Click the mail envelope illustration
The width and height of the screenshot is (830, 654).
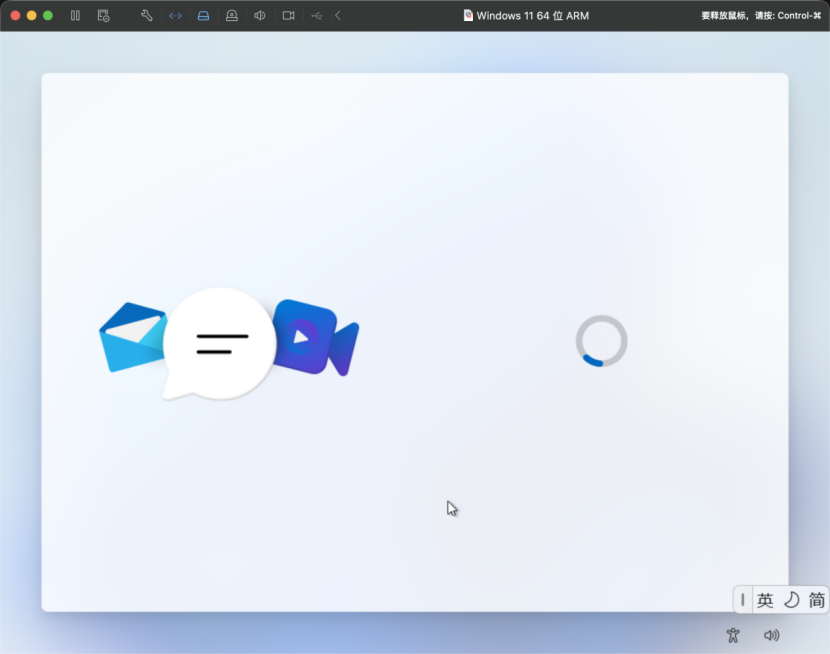132,337
